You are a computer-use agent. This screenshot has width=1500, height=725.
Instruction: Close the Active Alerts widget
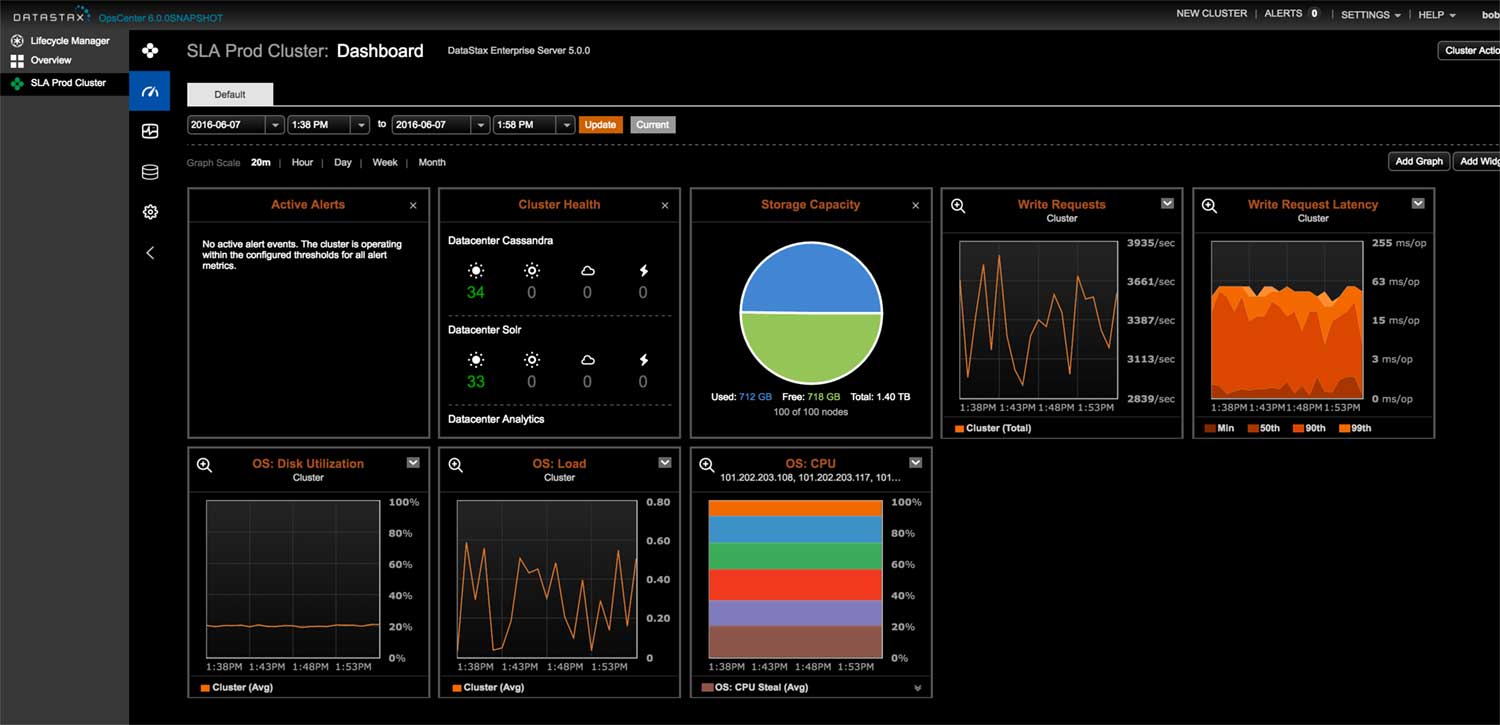point(413,205)
